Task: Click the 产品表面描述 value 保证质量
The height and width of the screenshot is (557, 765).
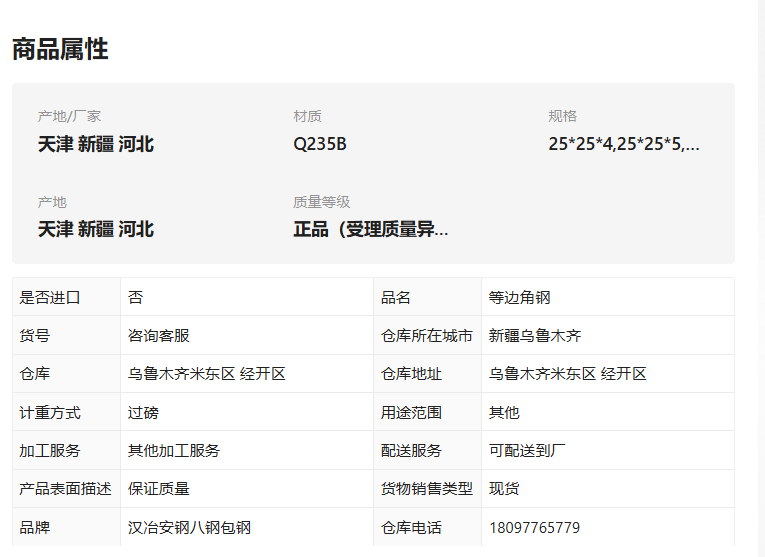Action: 159,488
